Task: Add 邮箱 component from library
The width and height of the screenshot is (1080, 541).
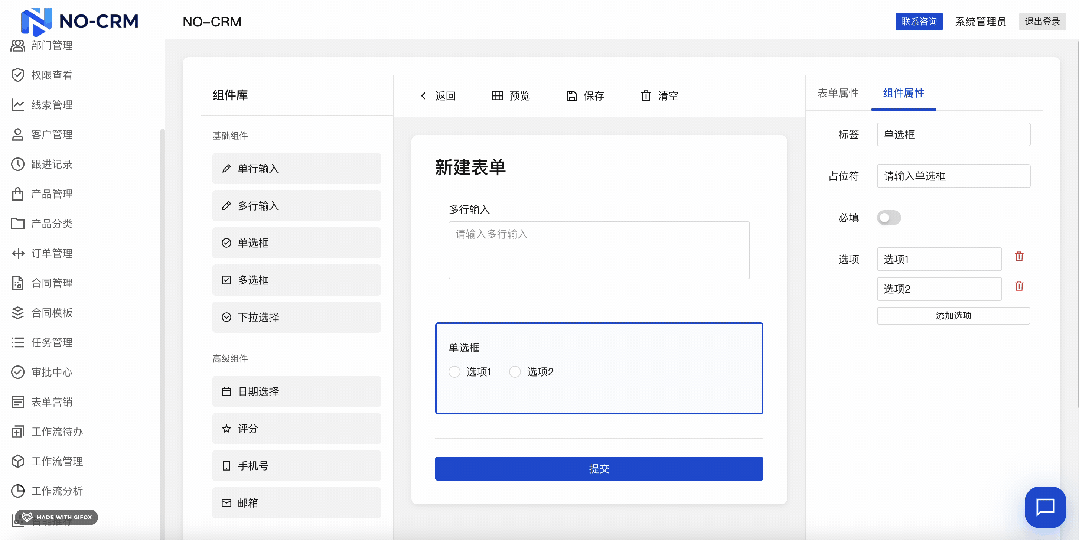Action: [x=296, y=503]
